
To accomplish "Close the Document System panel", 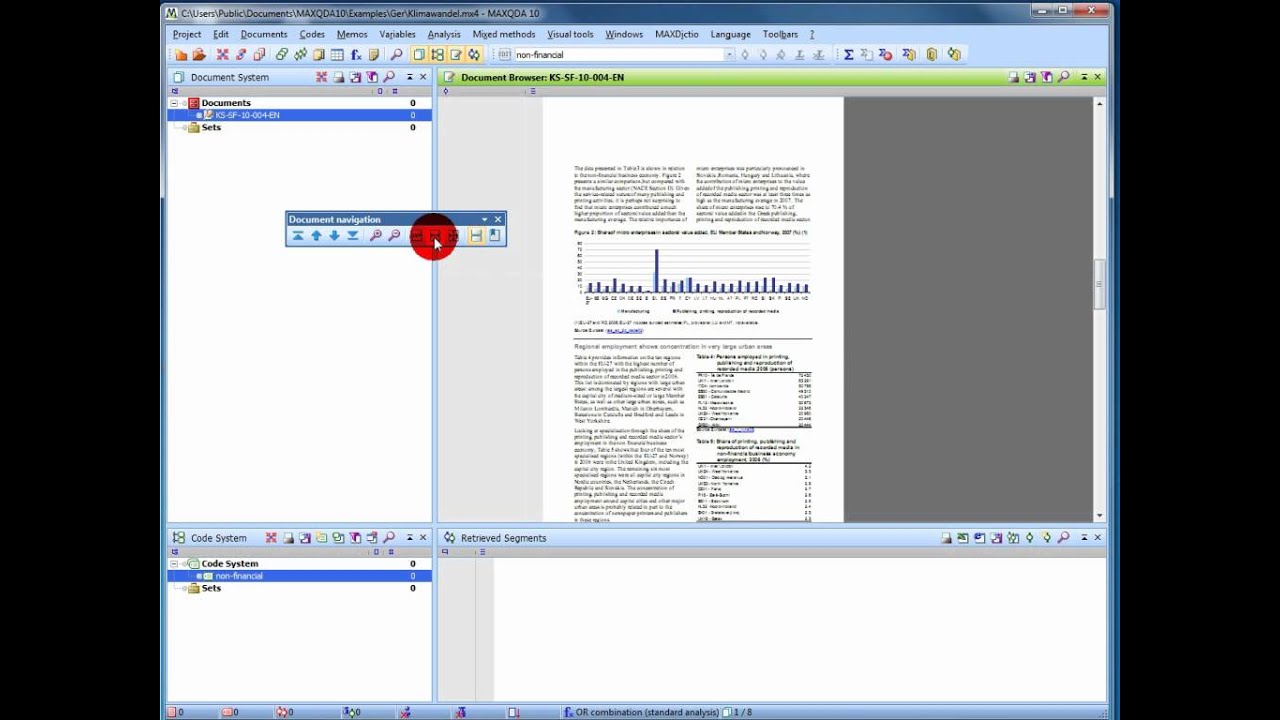I will click(423, 77).
